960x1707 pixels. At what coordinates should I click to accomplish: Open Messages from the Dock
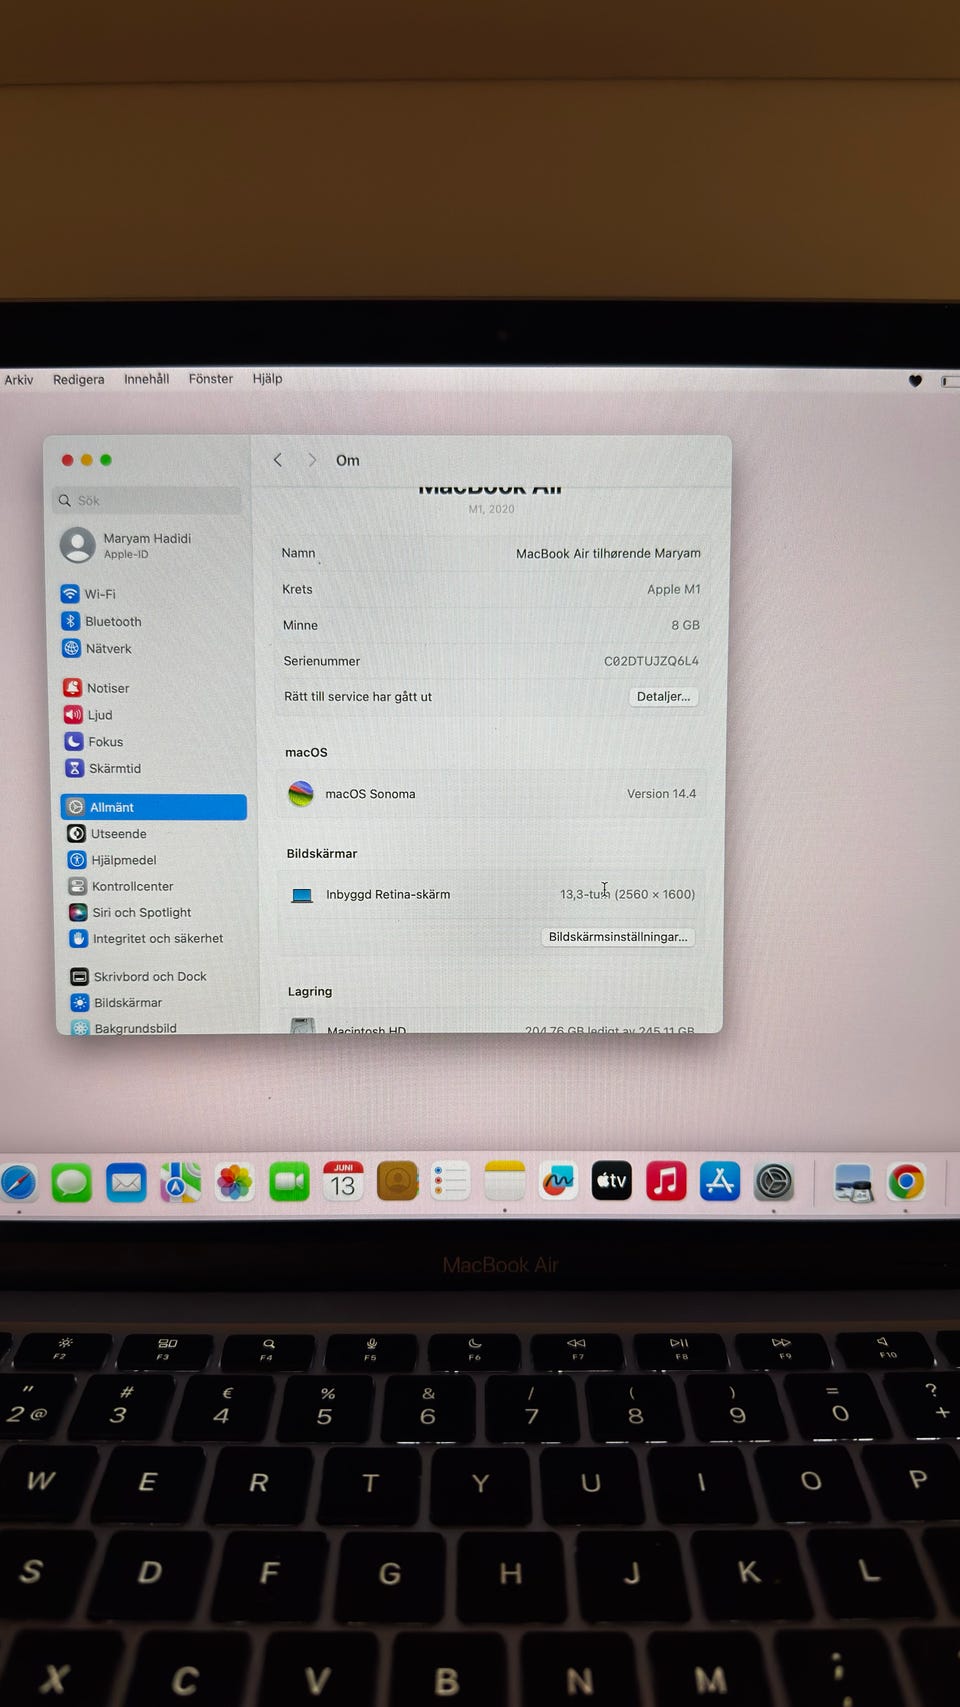click(72, 1183)
